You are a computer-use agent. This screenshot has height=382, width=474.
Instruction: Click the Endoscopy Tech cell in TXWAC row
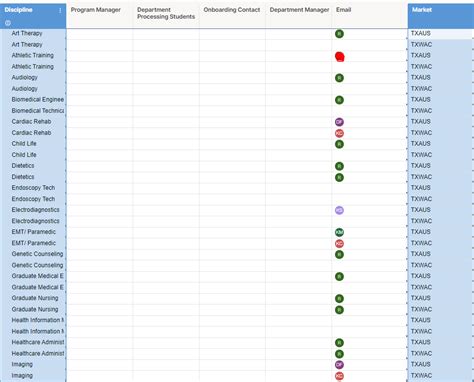point(33,199)
